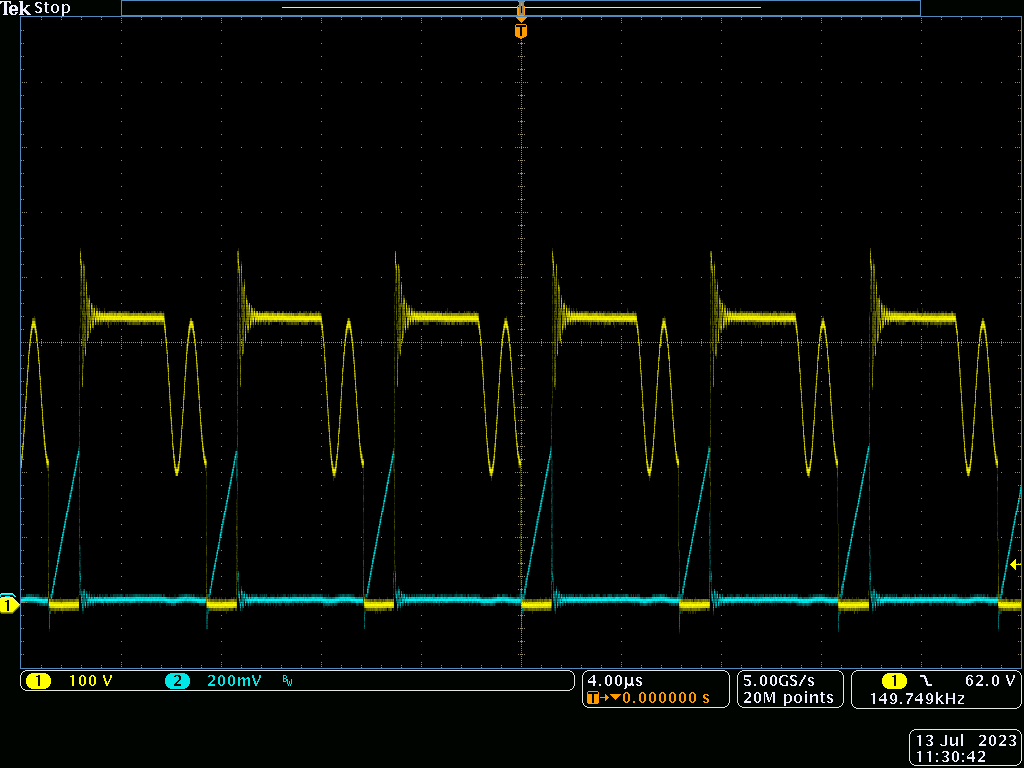Toggle acquisition by clicking the Stop indicator
The image size is (1024, 768).
coord(54,7)
